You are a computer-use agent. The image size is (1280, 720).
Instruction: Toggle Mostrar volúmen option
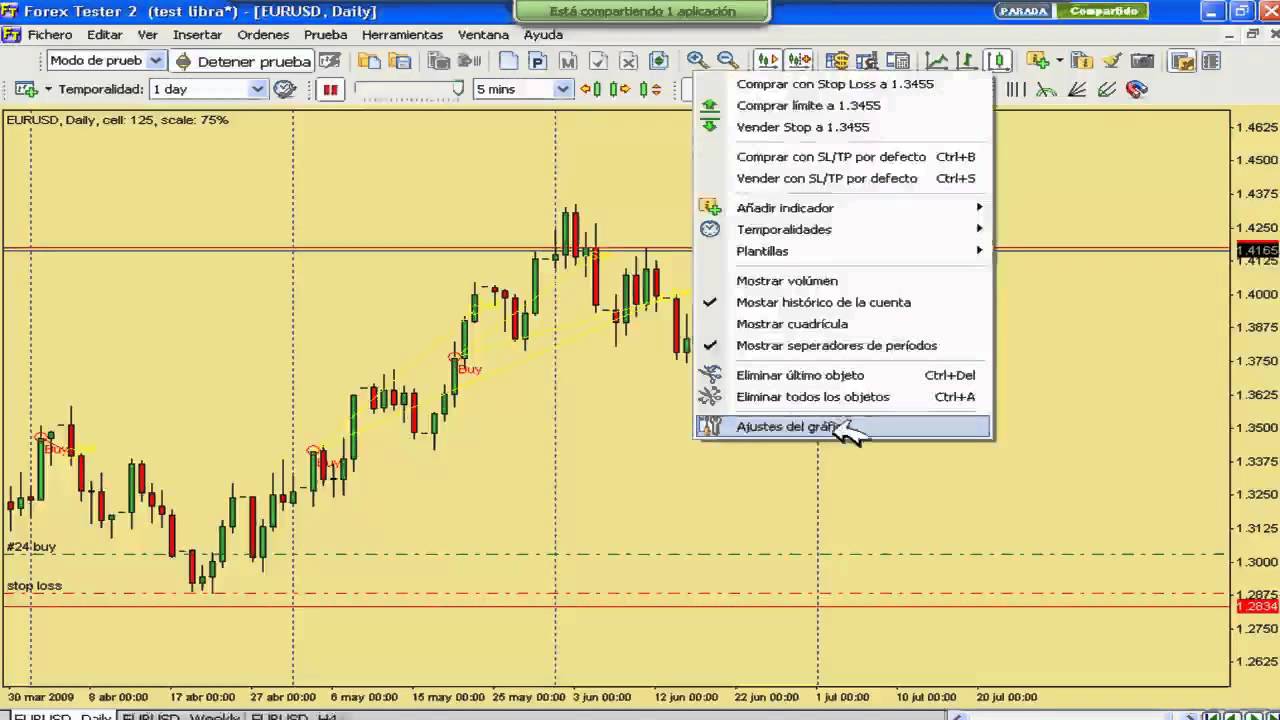[x=843, y=281]
